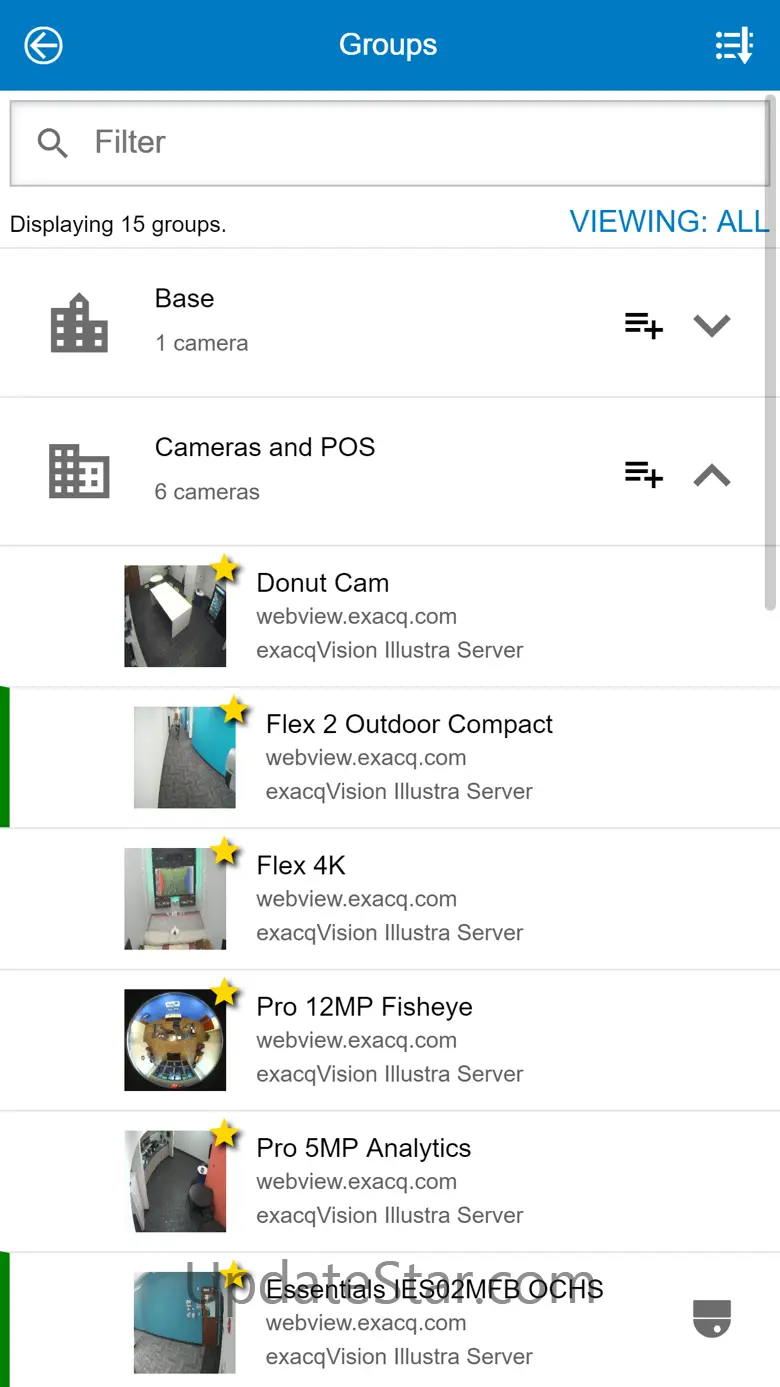780x1387 pixels.
Task: Open the Essentials IES02MFB OCHS camera
Action: (x=434, y=1289)
